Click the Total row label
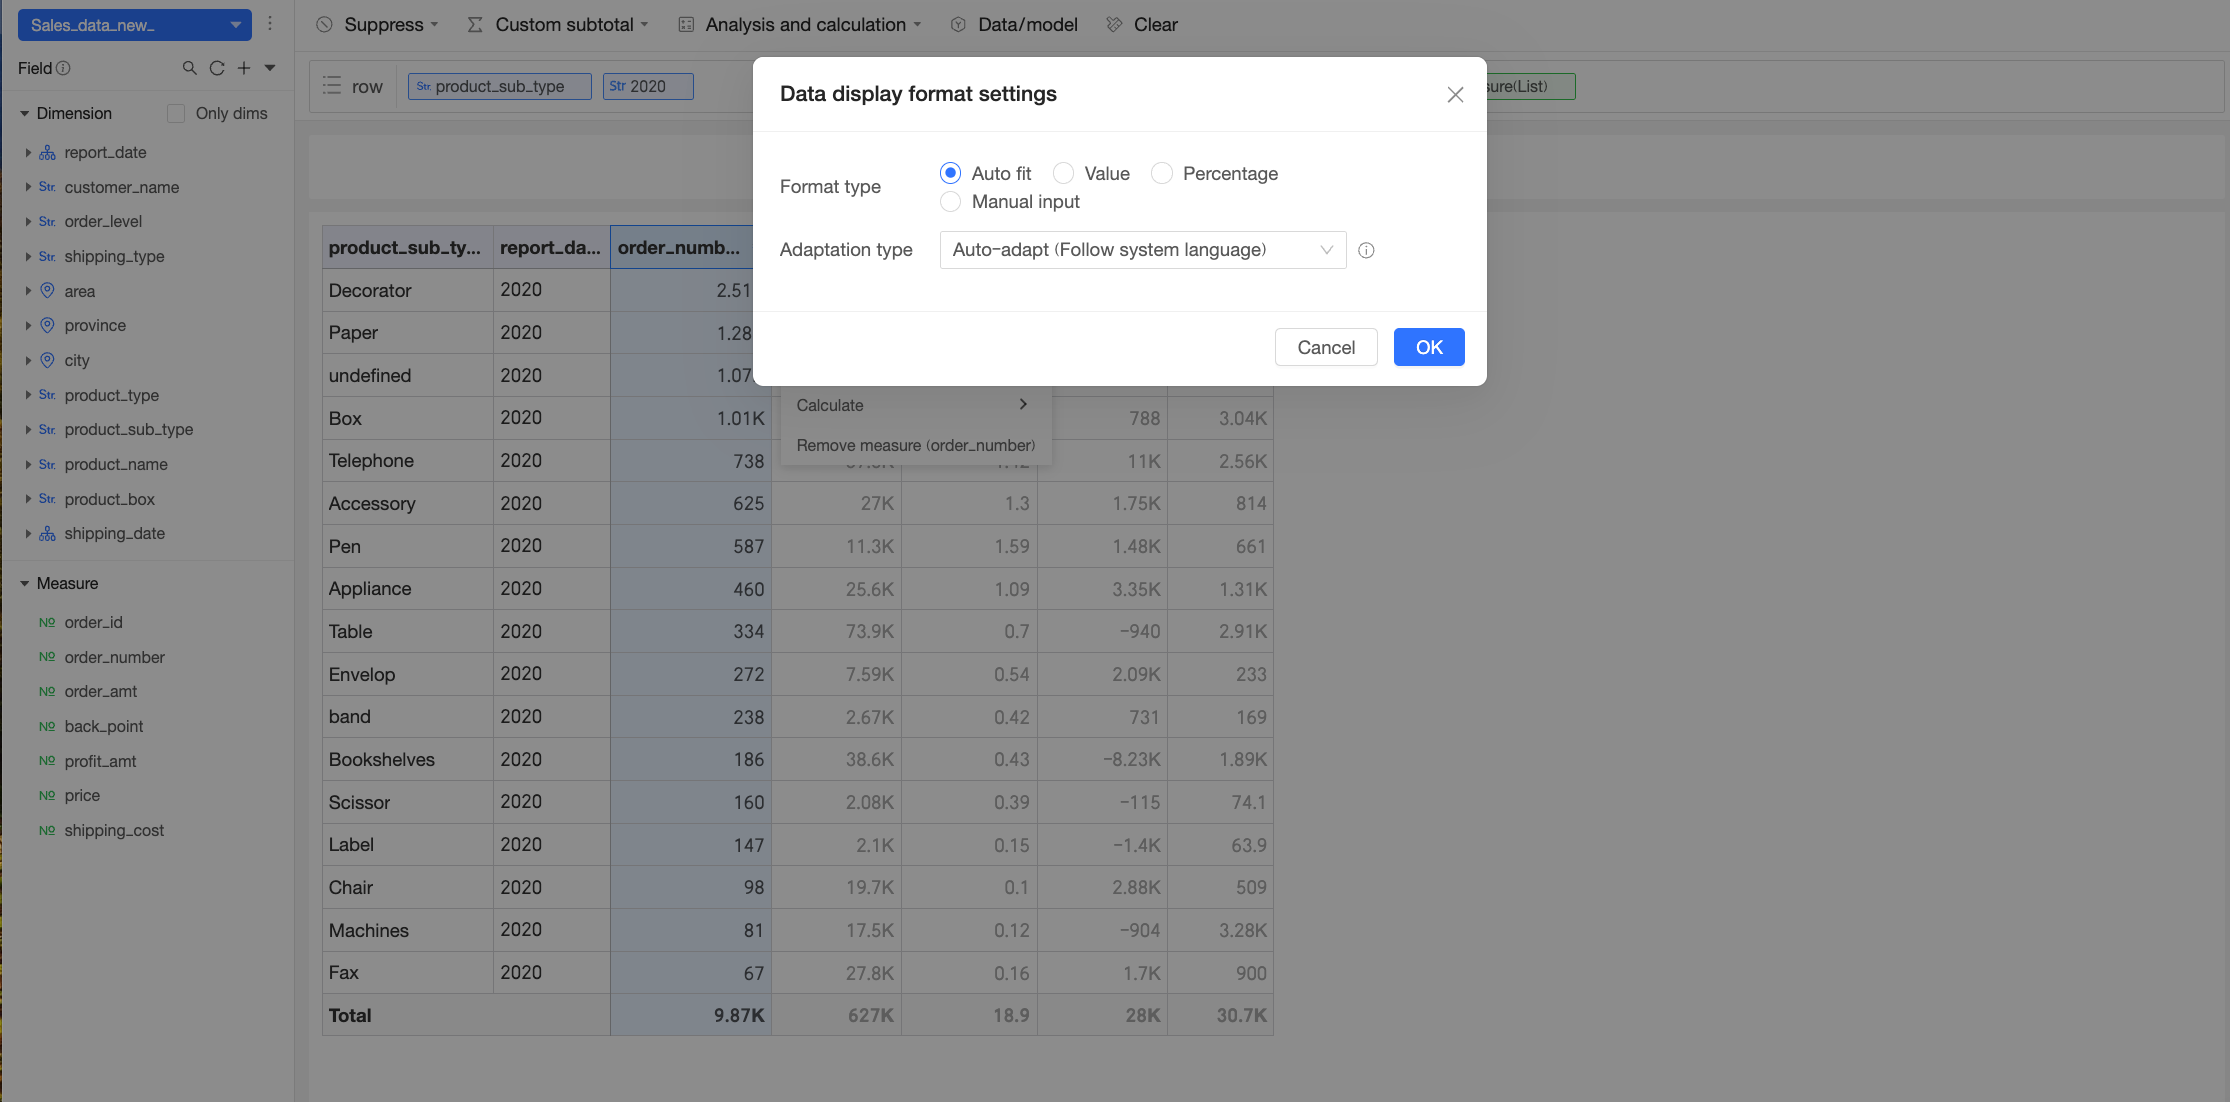The height and width of the screenshot is (1102, 2230). 350,1015
